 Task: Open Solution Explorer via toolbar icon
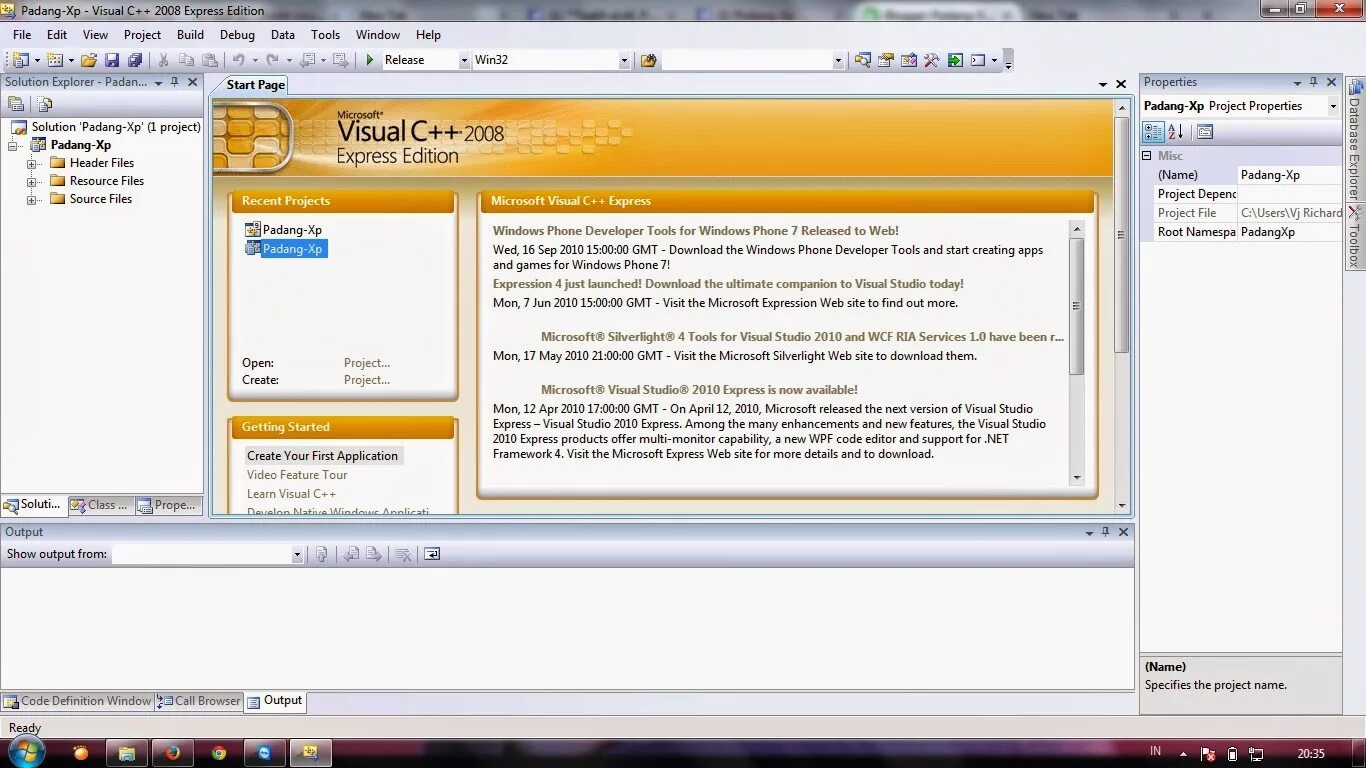[x=862, y=60]
